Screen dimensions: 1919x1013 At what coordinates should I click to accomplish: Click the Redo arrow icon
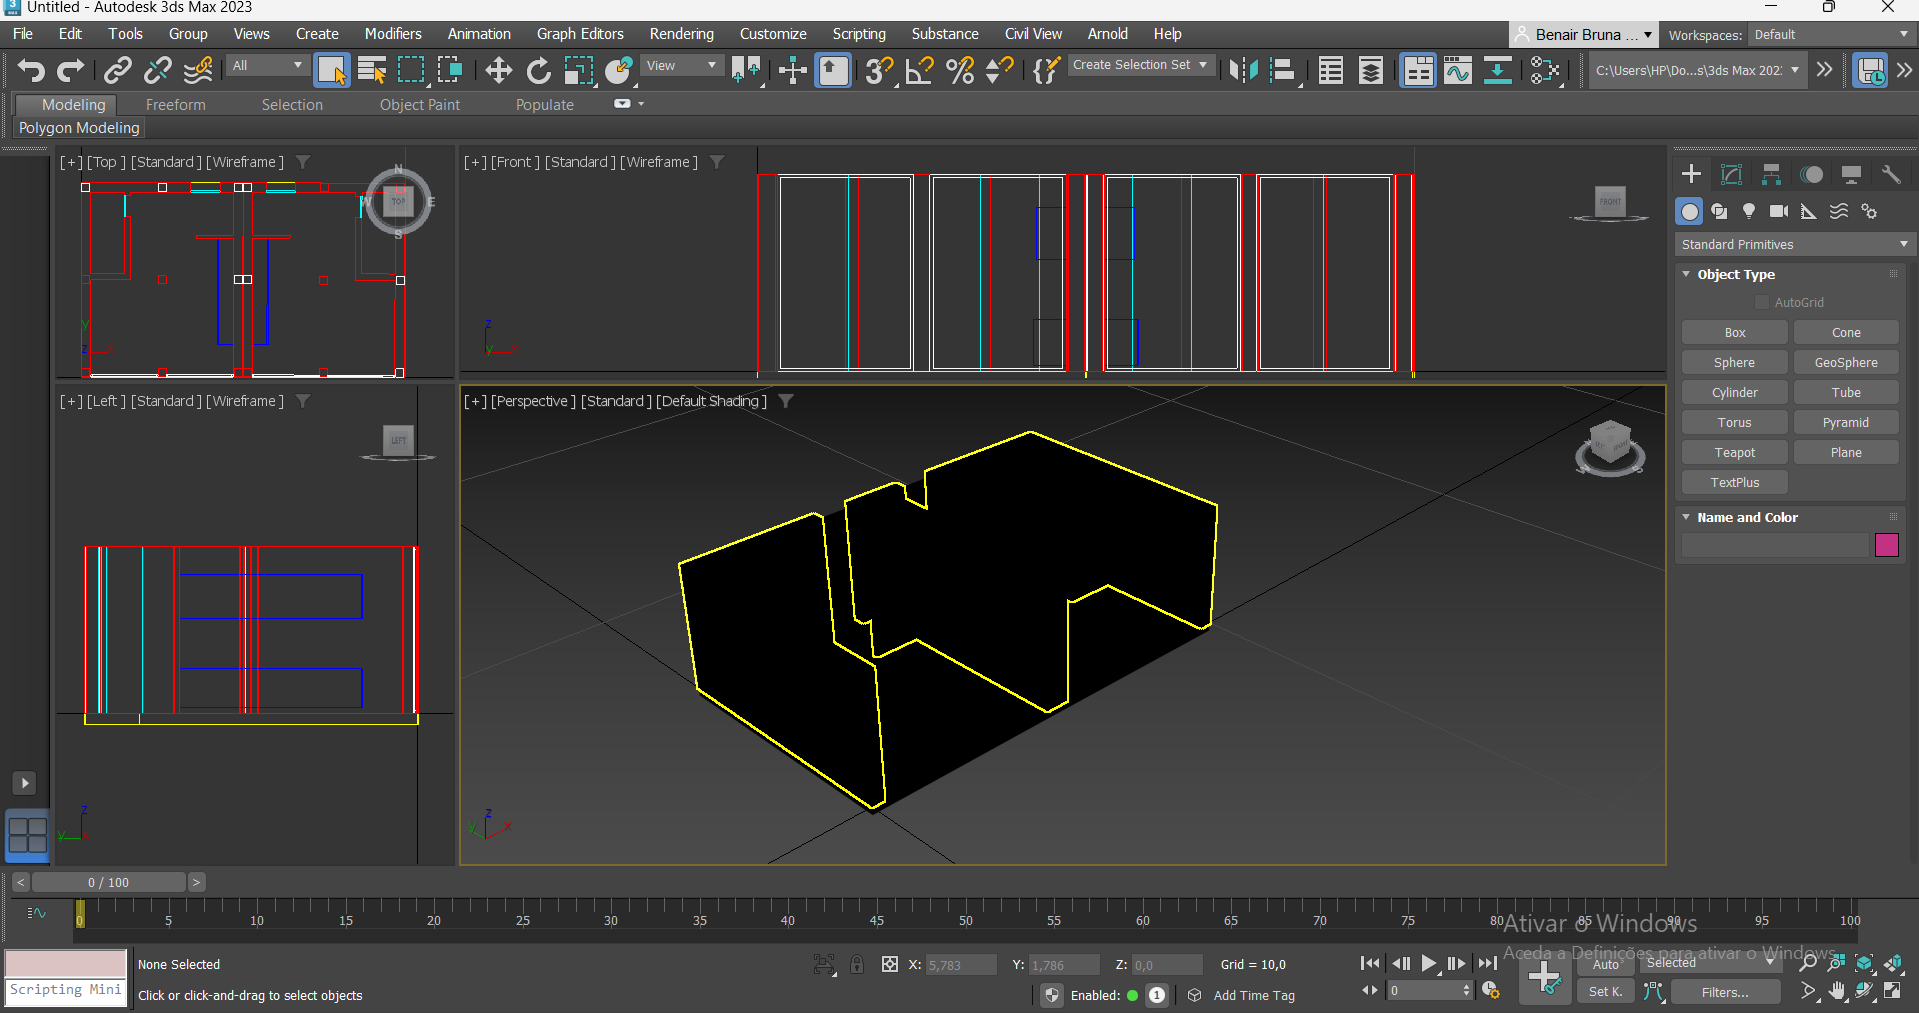click(x=70, y=70)
